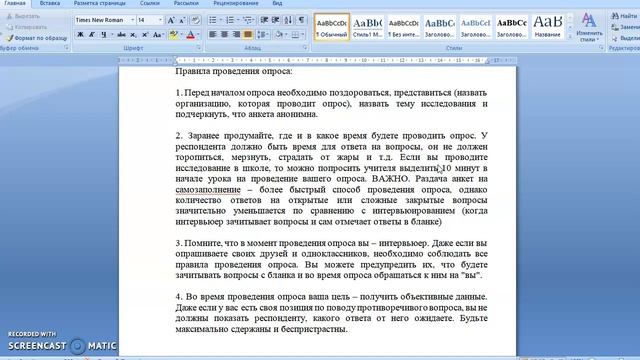Switch to the Главная tab
Screen dimensions: 640x360
15,3
